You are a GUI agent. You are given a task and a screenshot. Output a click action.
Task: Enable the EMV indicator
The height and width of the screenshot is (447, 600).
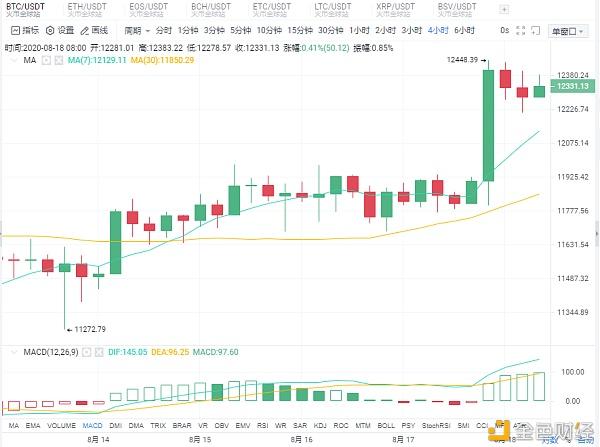click(x=243, y=426)
